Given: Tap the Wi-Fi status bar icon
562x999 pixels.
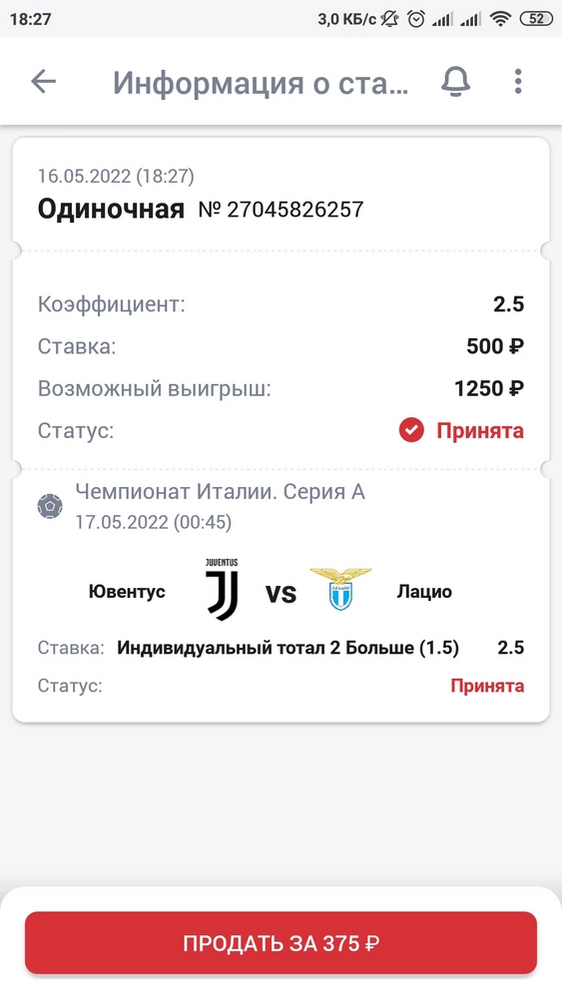Looking at the screenshot, I should (501, 19).
